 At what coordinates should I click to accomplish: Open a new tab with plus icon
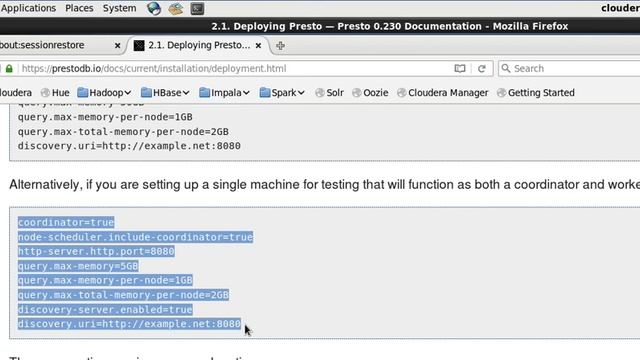pos(280,46)
